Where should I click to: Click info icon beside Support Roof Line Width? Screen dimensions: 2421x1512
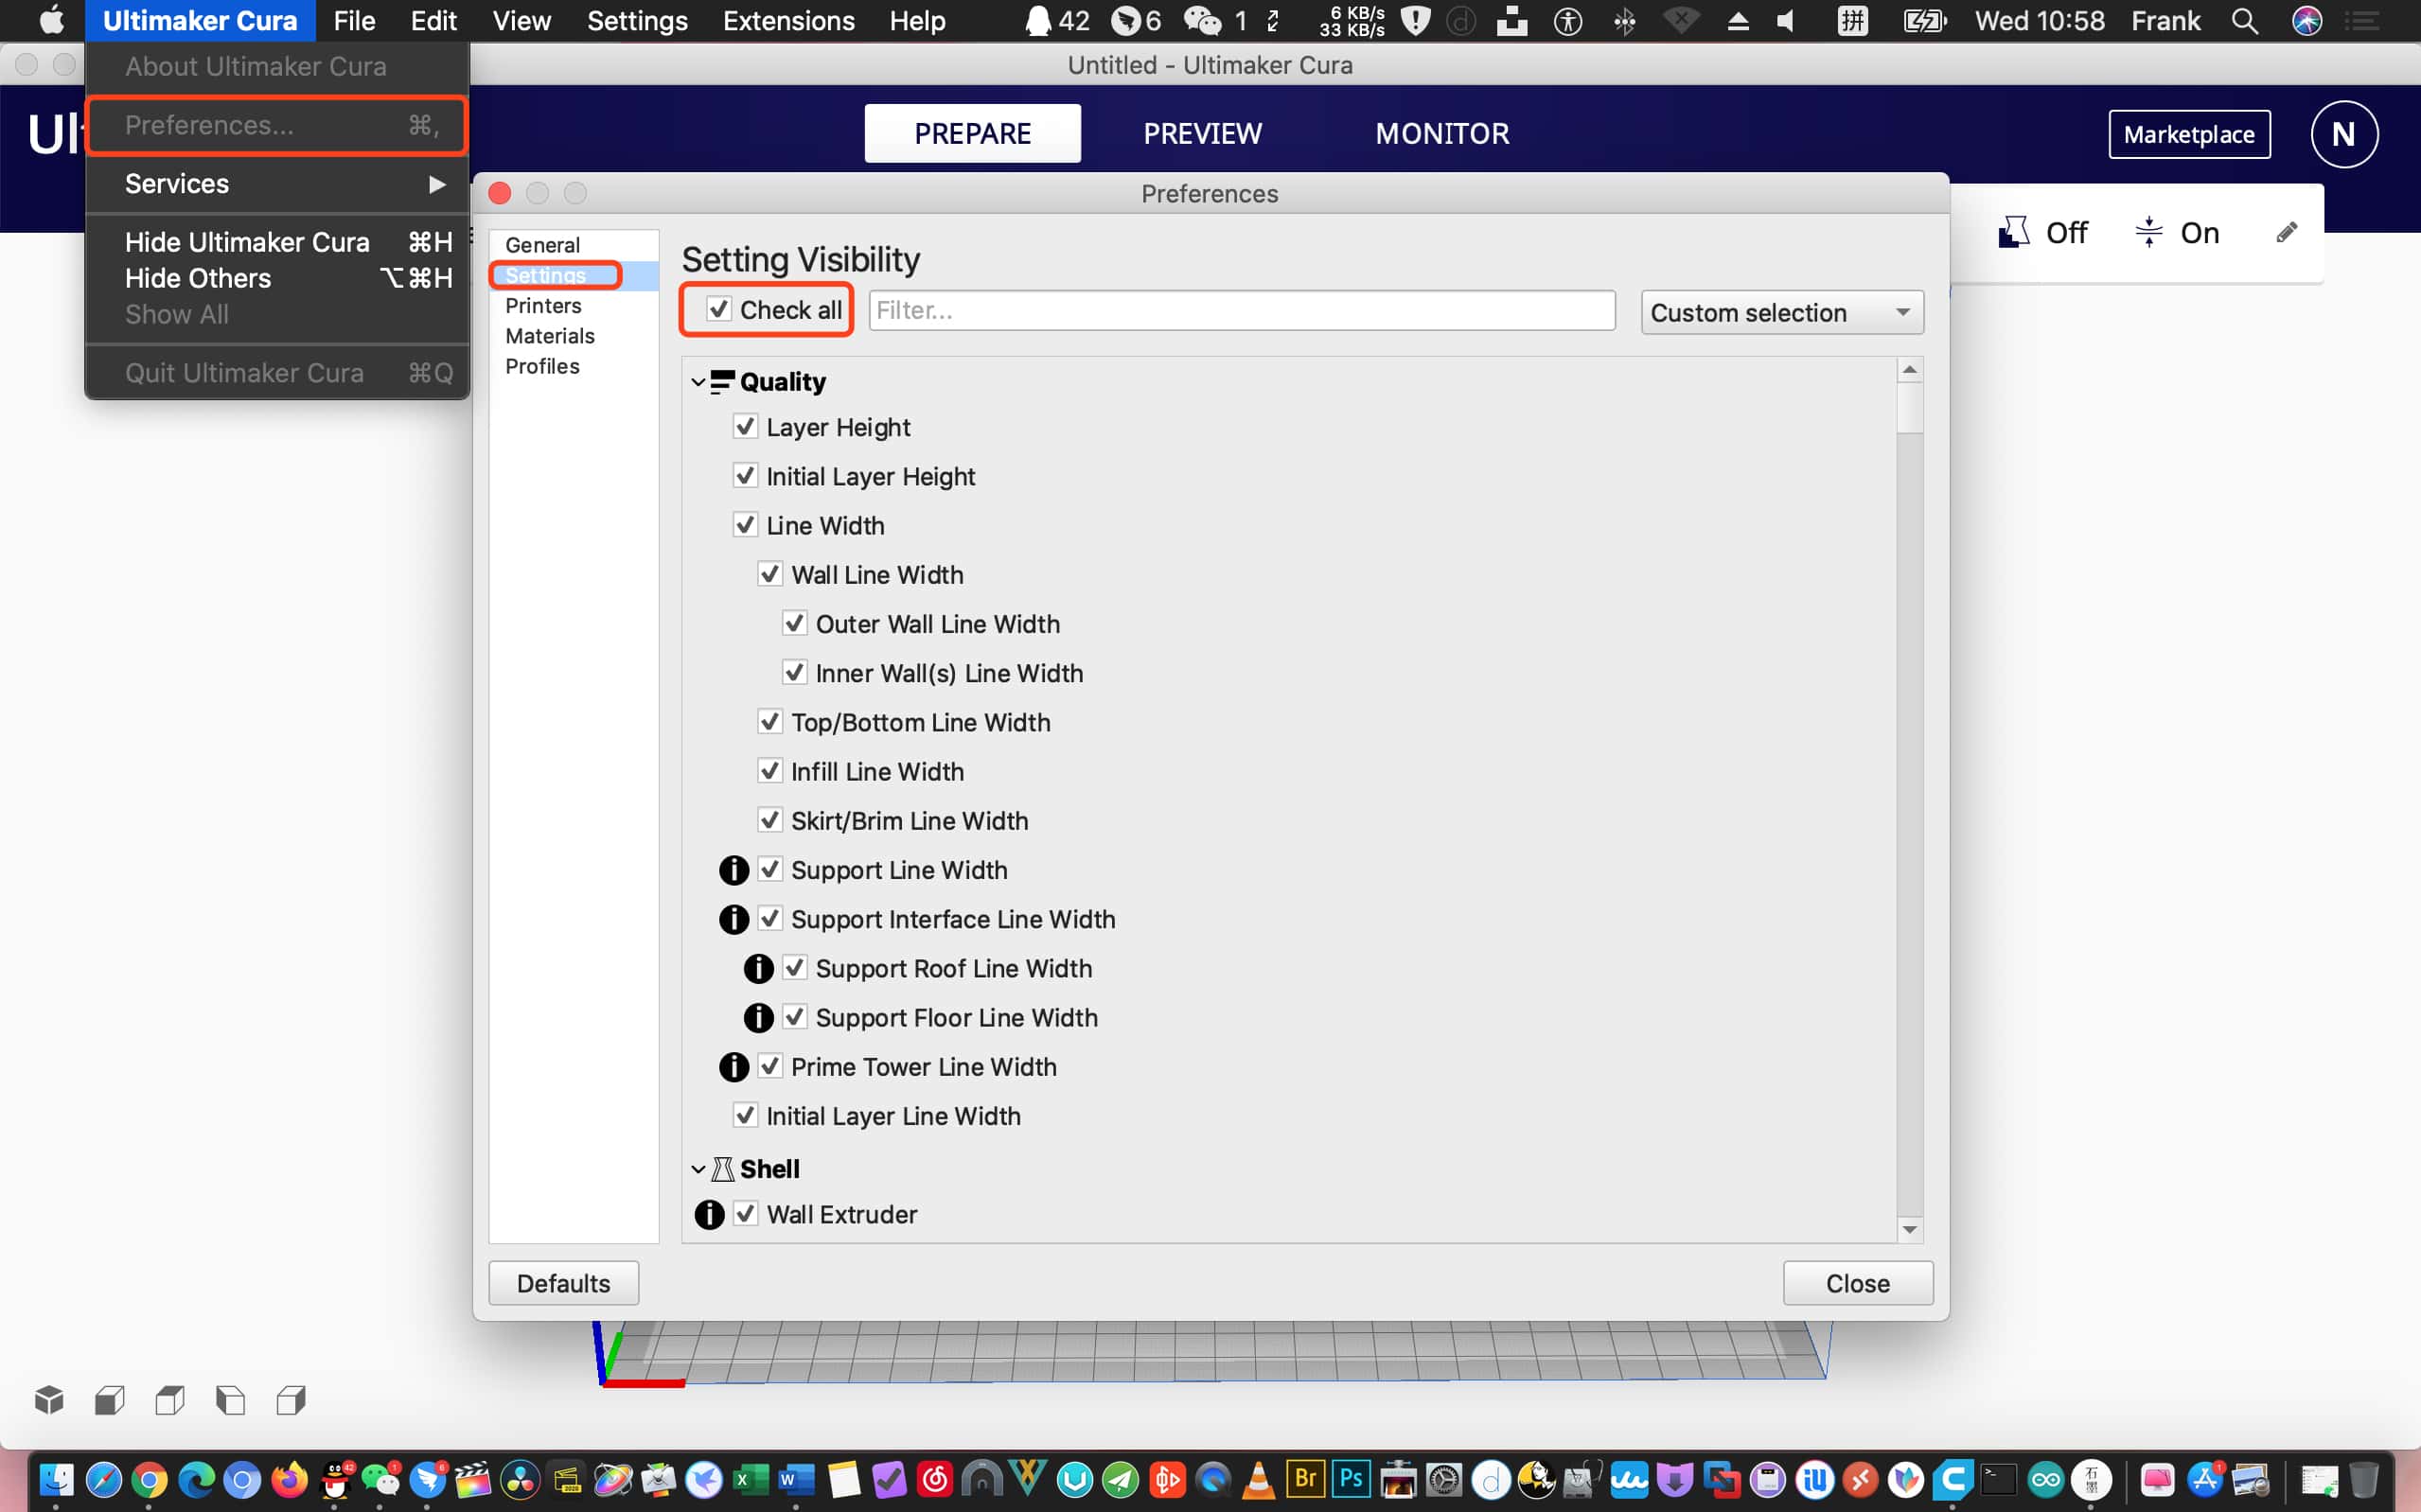[759, 968]
